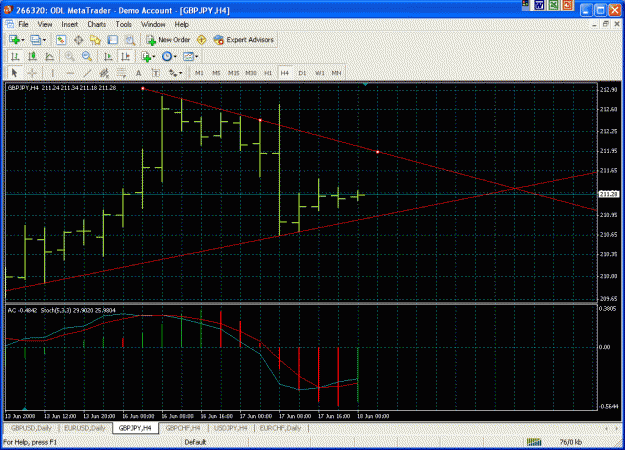625x450 pixels.
Task: Select the arrow Cursor tool
Action: [14, 73]
